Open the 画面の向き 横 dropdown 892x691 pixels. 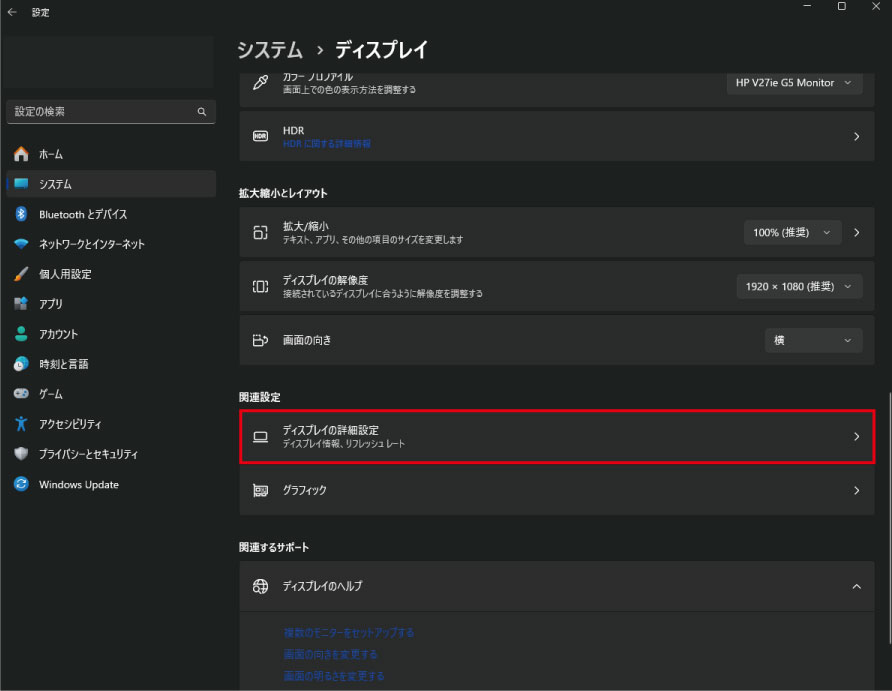pyautogui.click(x=813, y=340)
